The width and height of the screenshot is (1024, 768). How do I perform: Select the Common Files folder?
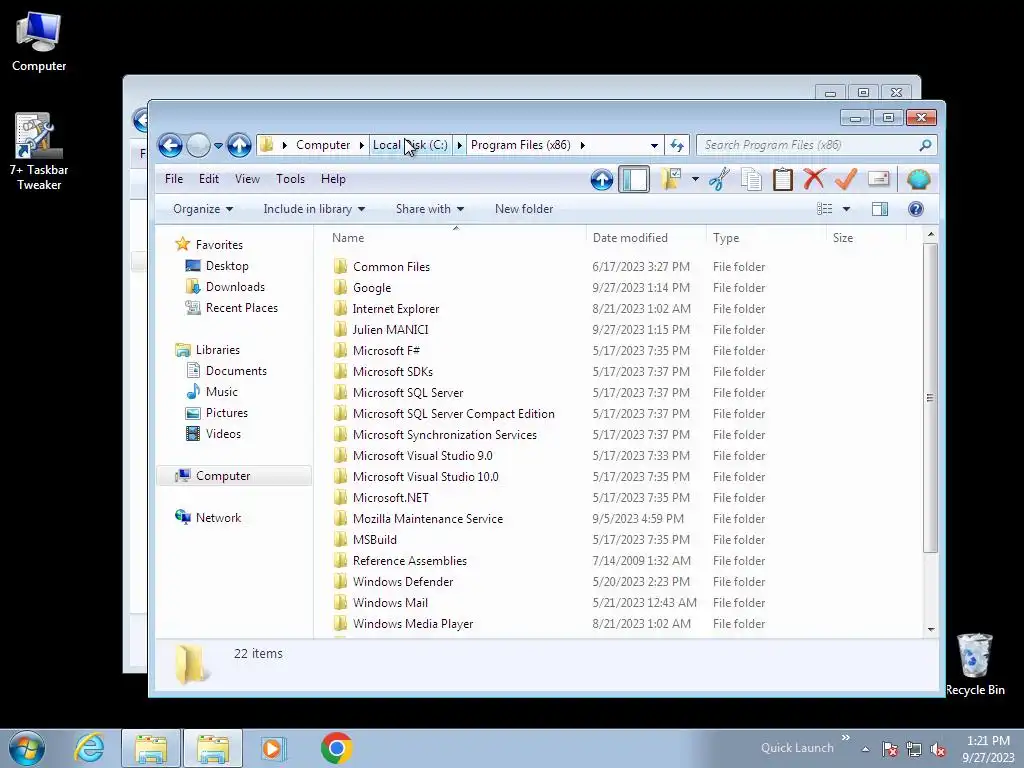point(391,266)
